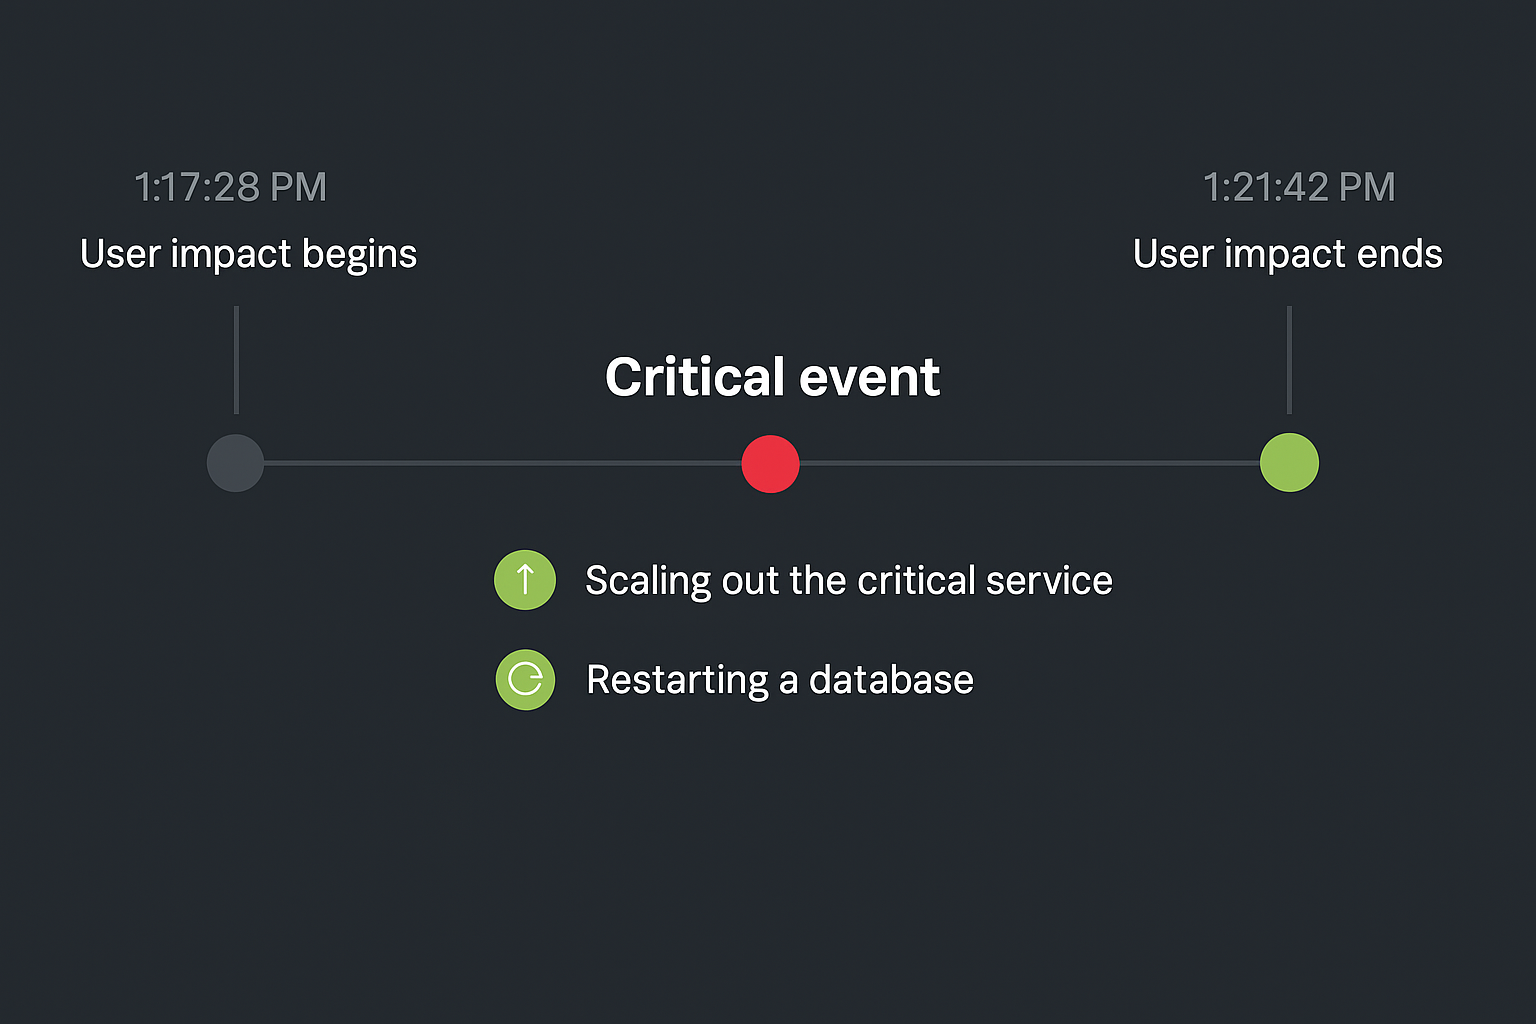
Task: Select the red critical event dot
Action: [770, 464]
